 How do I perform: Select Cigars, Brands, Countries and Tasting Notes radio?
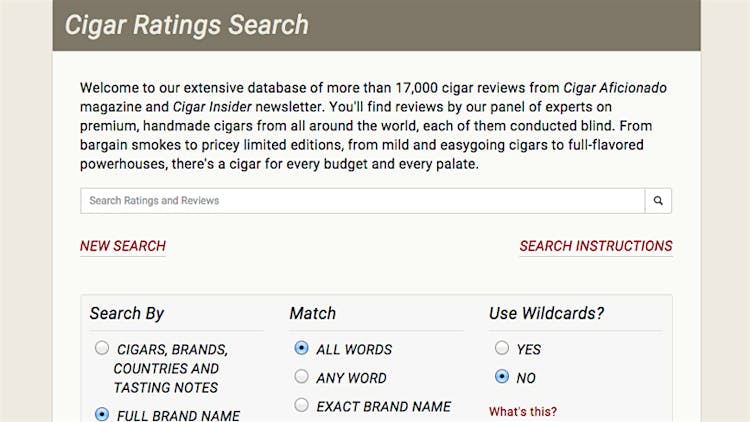point(102,349)
